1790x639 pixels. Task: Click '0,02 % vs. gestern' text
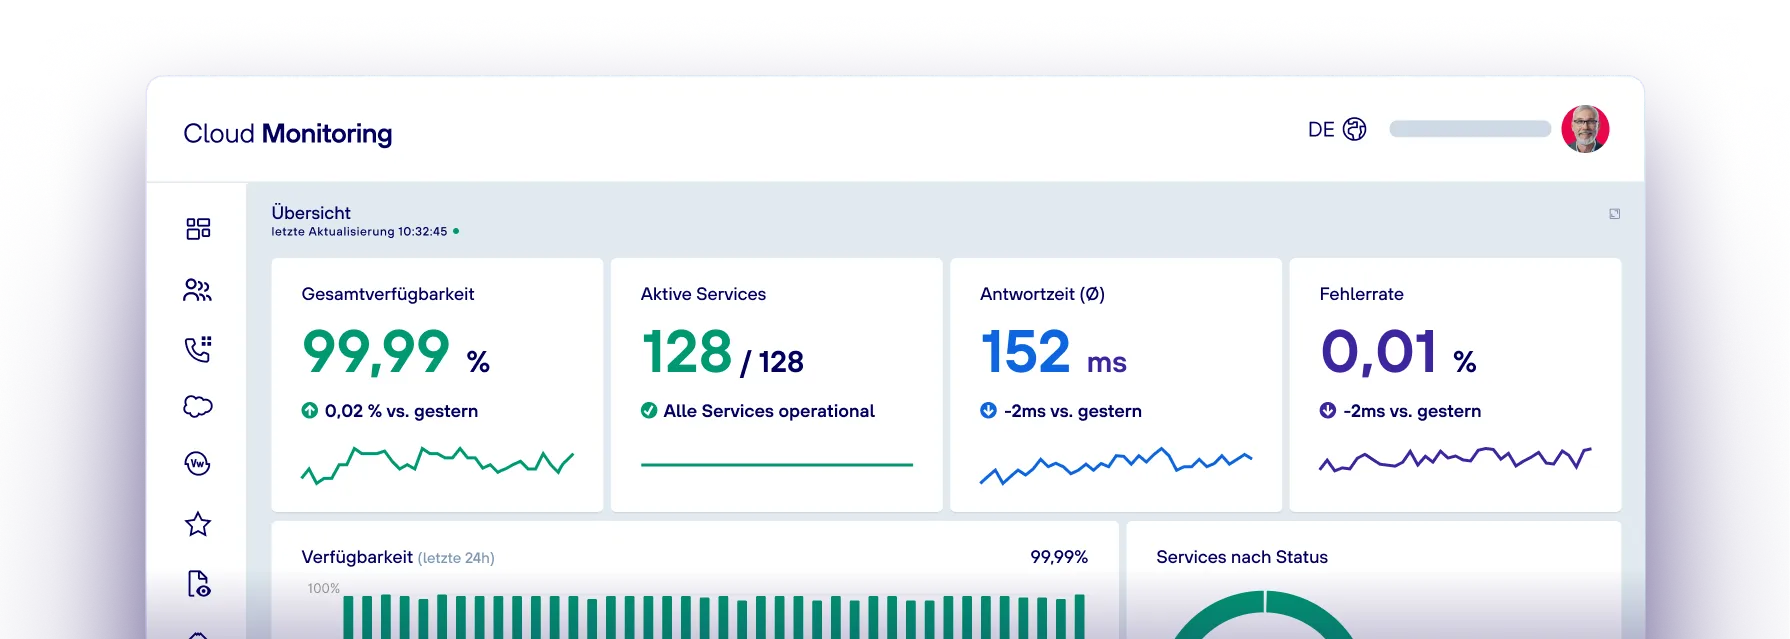pyautogui.click(x=401, y=411)
